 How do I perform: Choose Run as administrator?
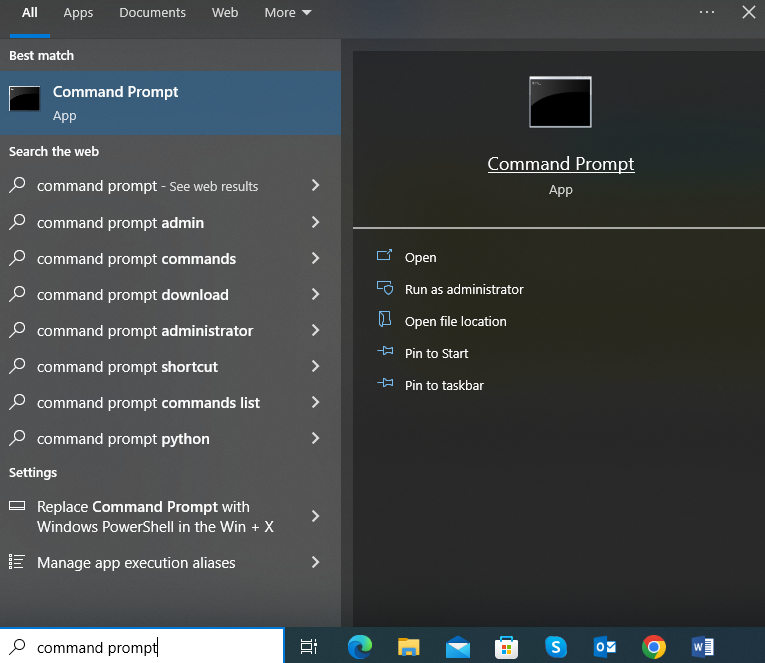click(464, 290)
